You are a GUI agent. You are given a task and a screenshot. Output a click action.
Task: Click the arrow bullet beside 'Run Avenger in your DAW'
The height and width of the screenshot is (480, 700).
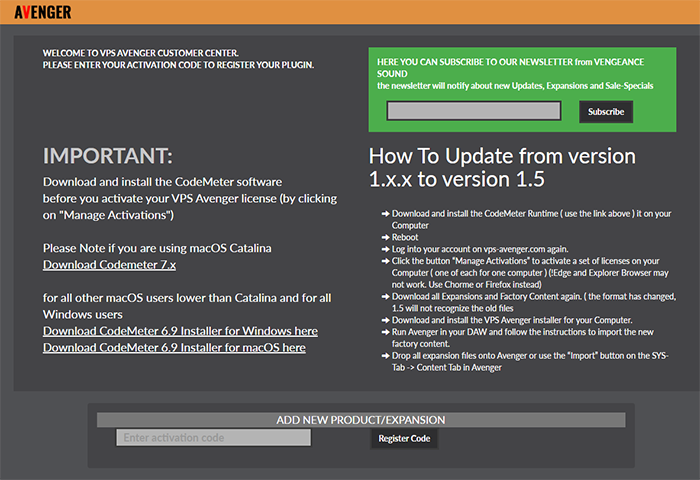(x=386, y=332)
